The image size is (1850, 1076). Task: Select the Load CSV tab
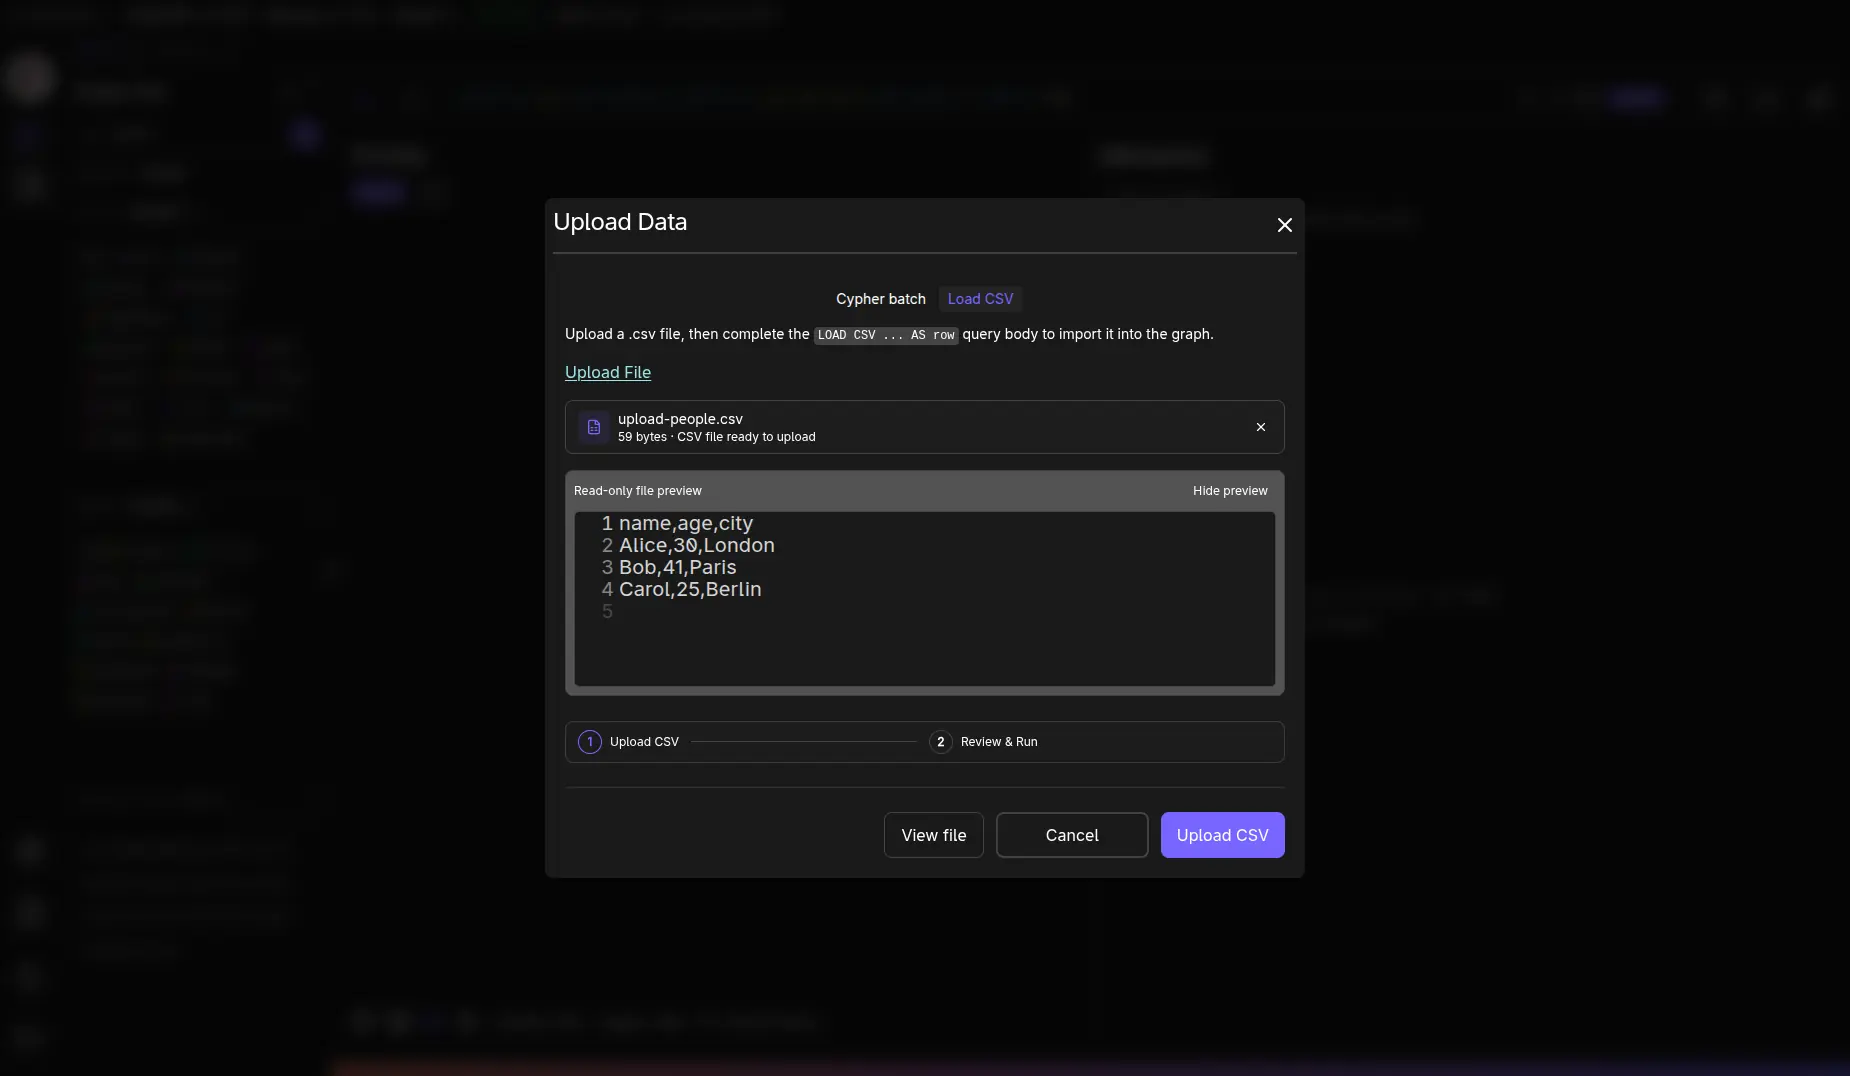(980, 299)
